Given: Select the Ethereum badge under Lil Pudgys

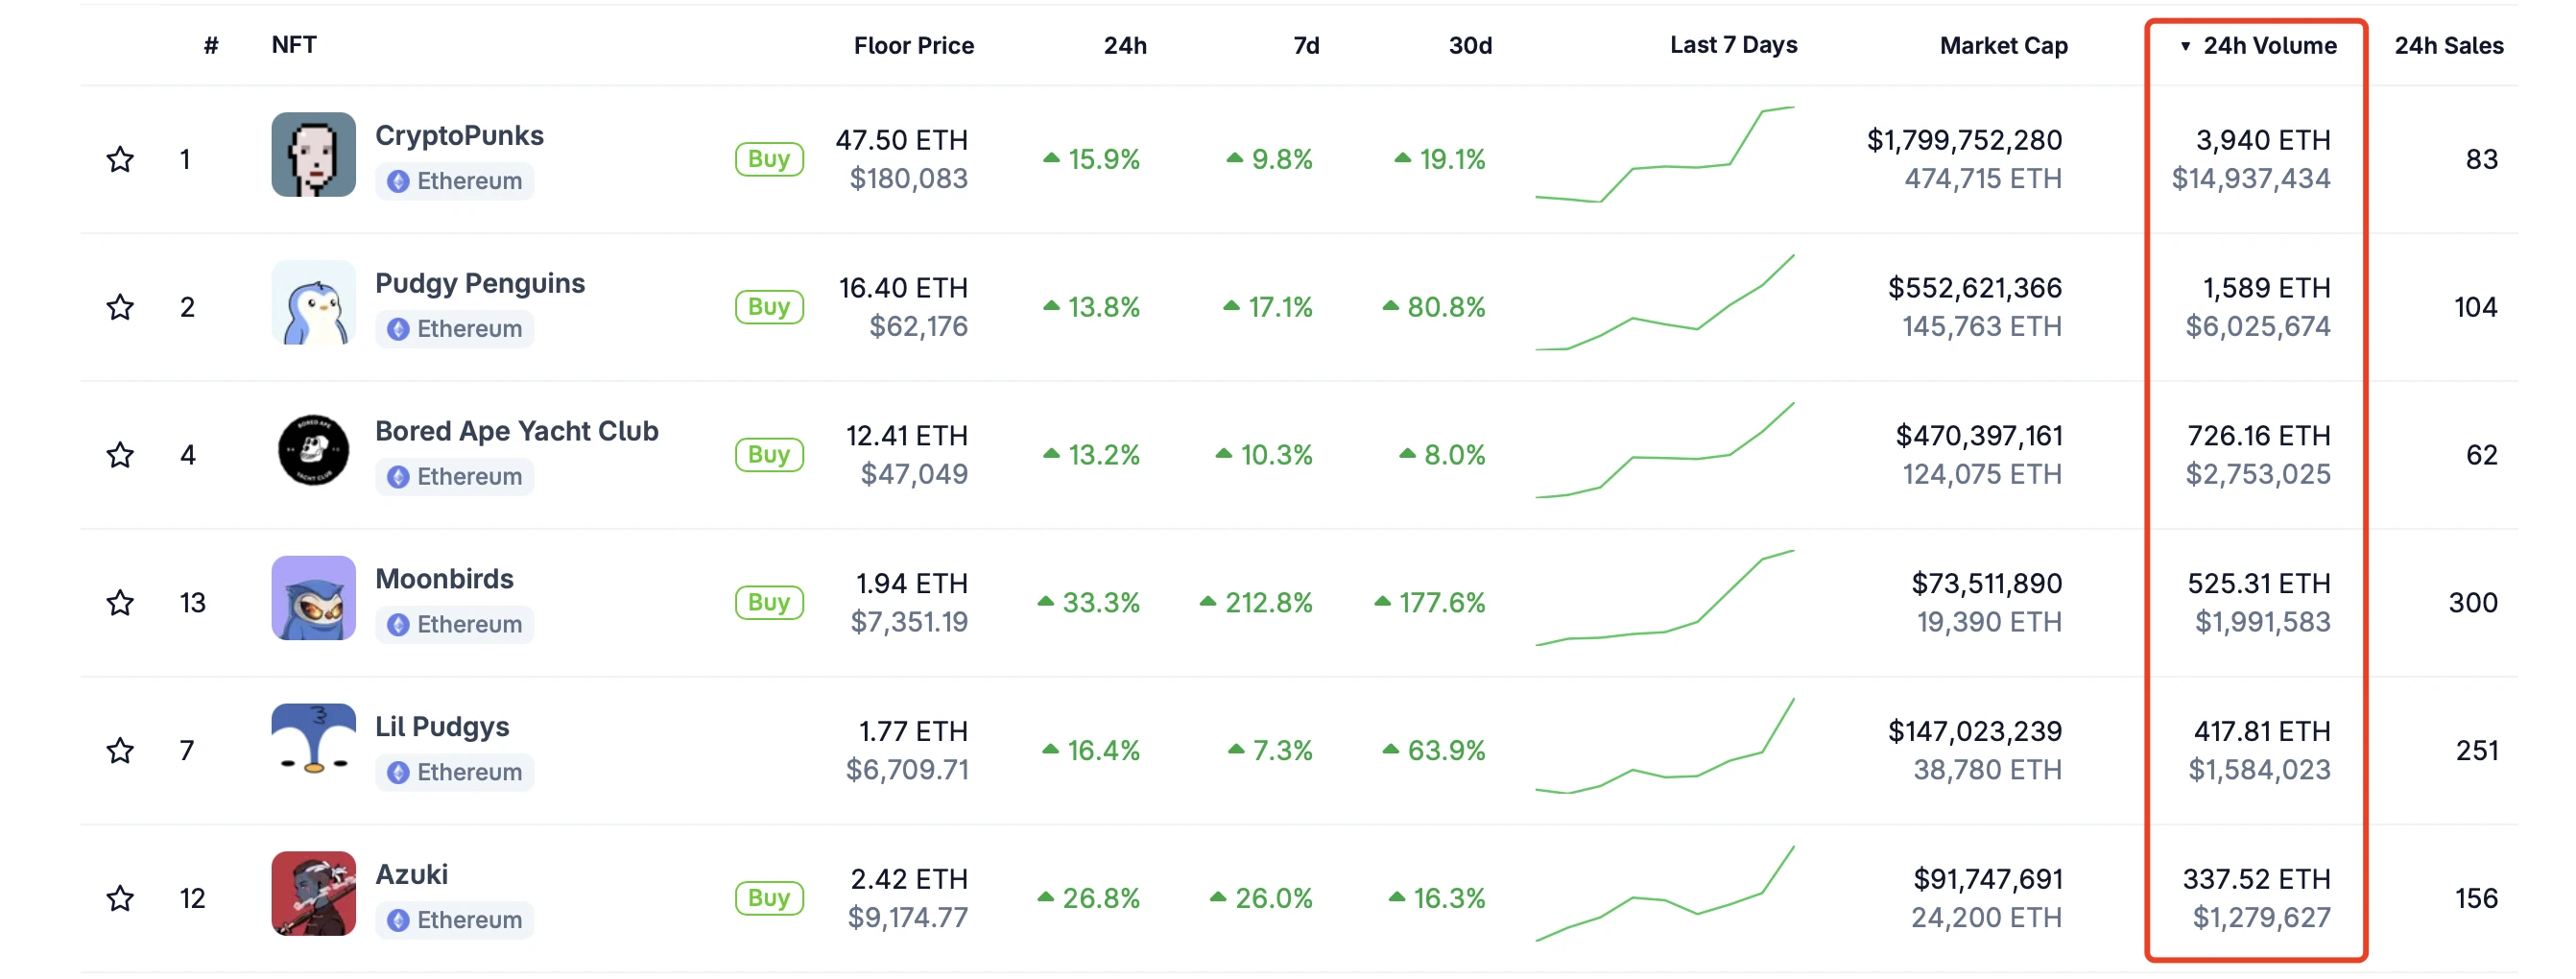Looking at the screenshot, I should [453, 771].
